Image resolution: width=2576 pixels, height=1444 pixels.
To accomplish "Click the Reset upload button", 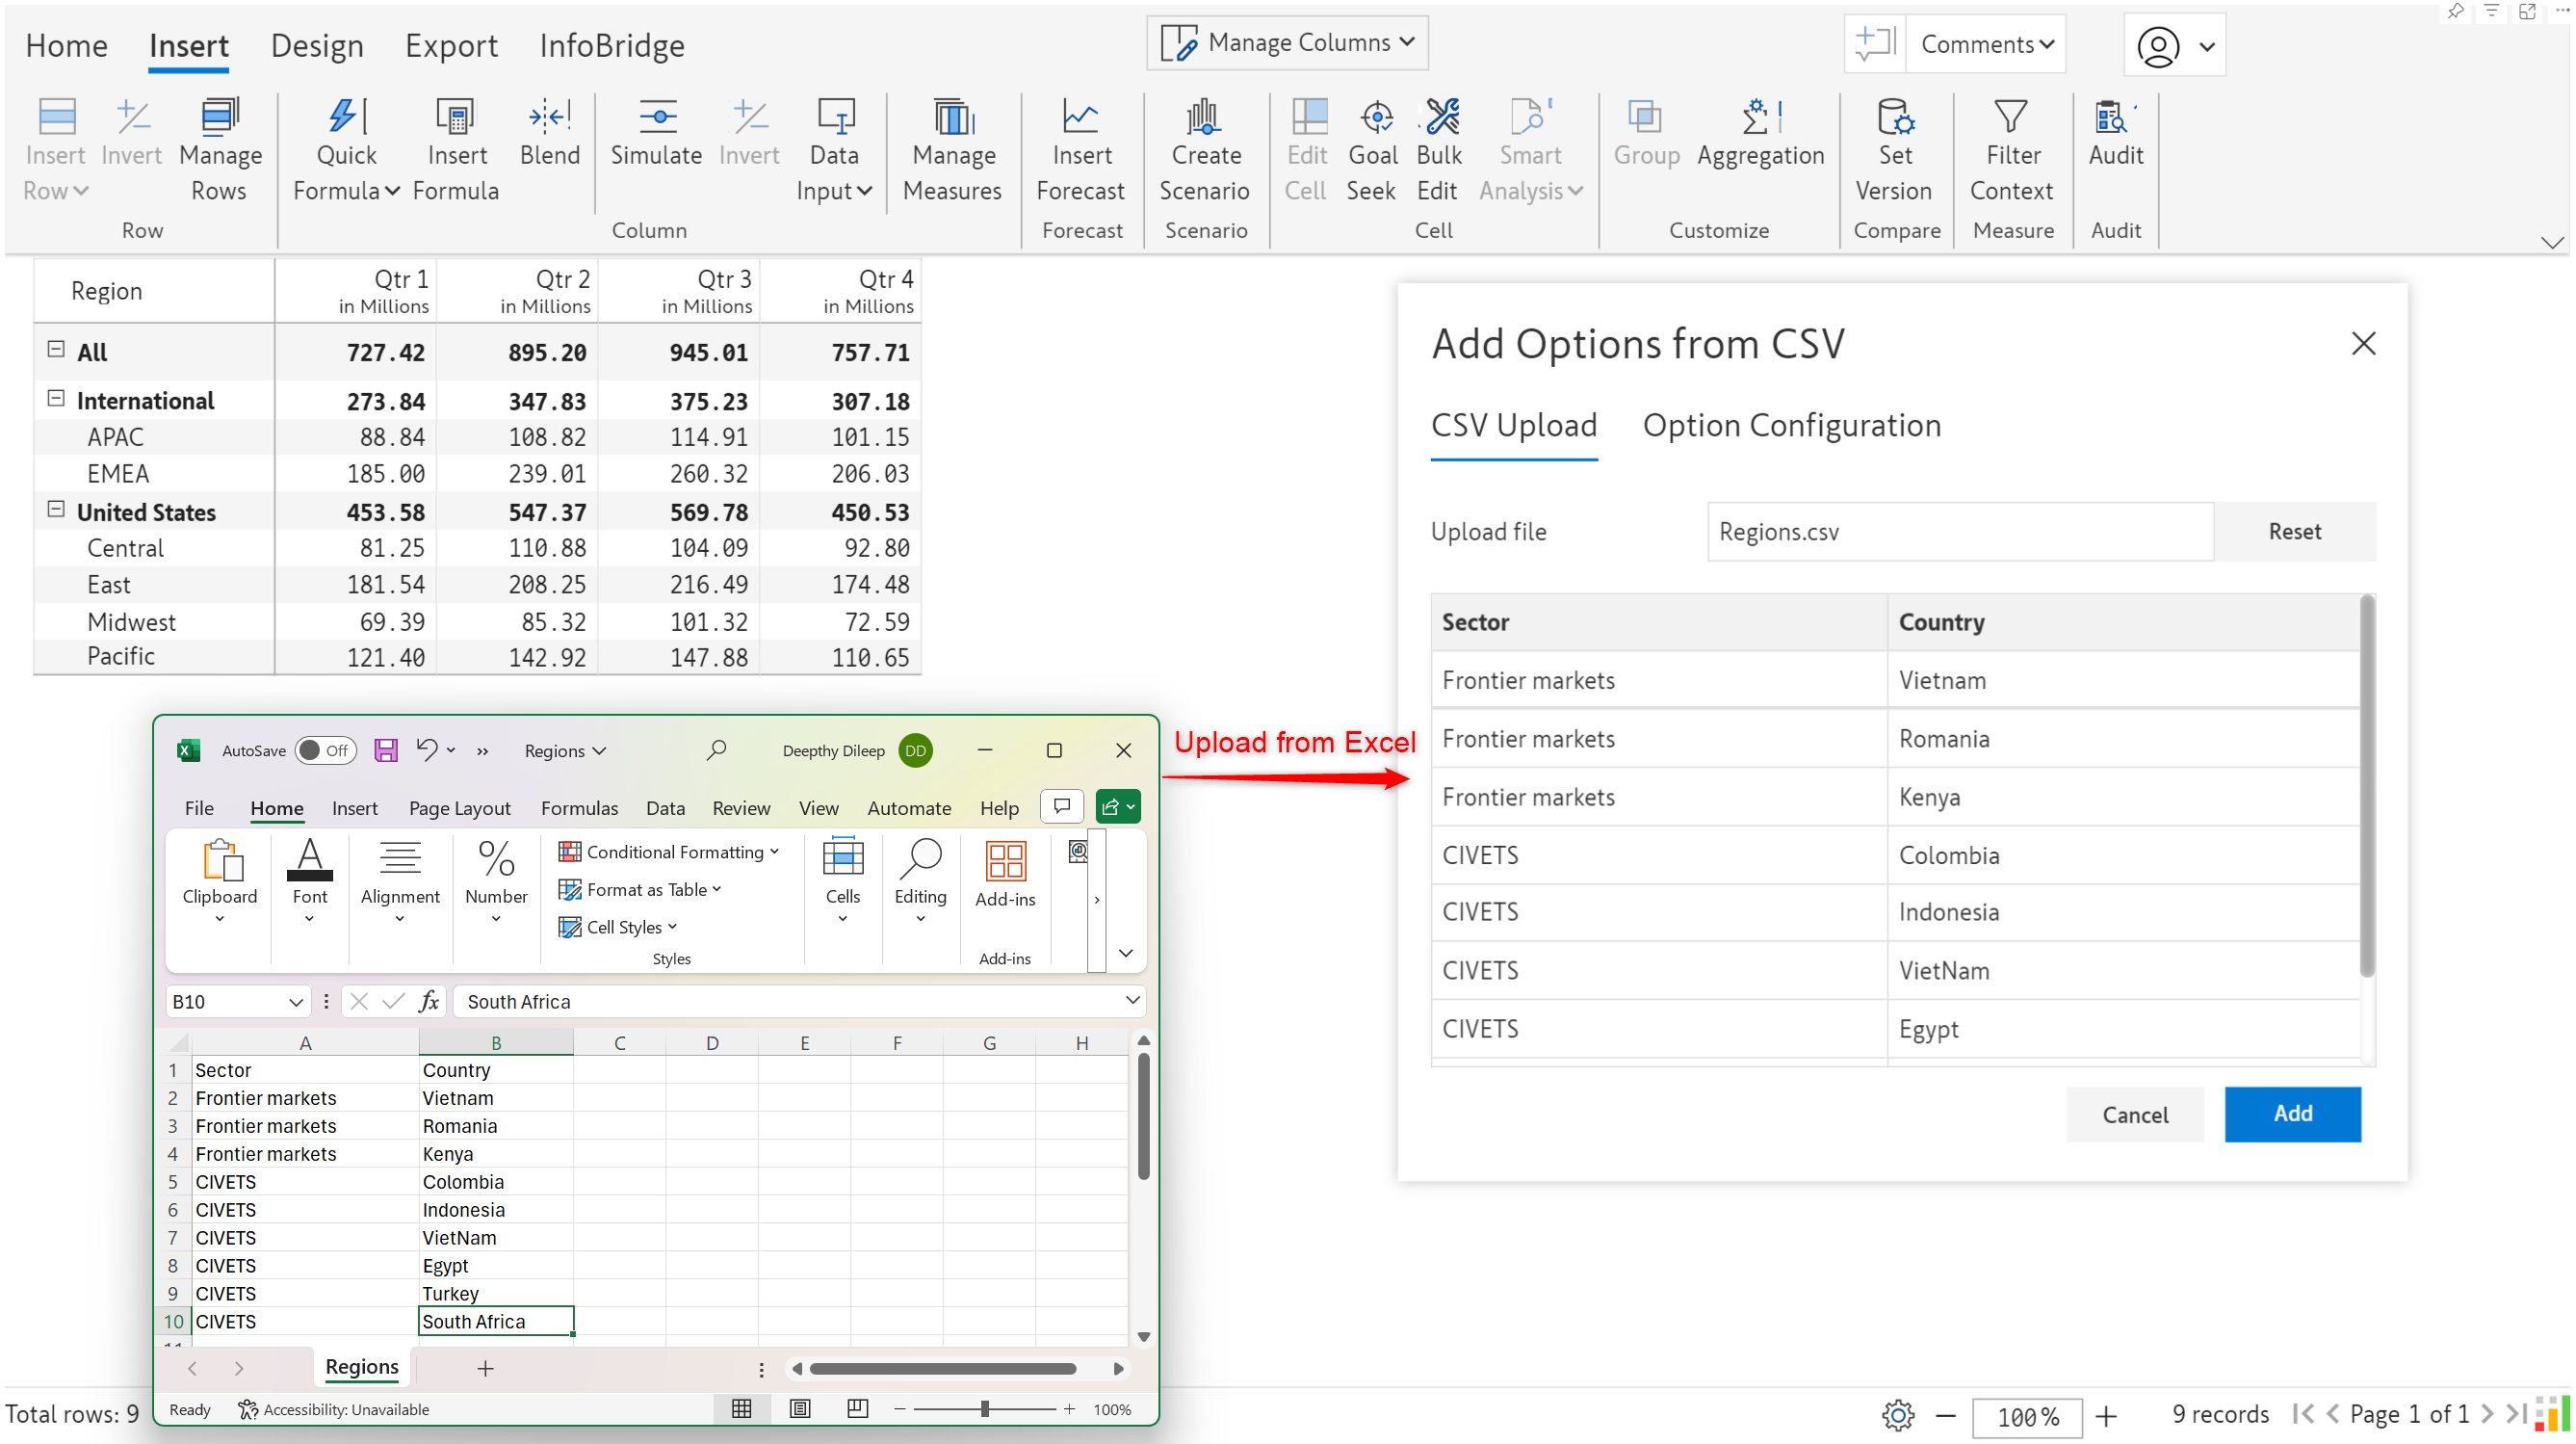I will pyautogui.click(x=2294, y=531).
